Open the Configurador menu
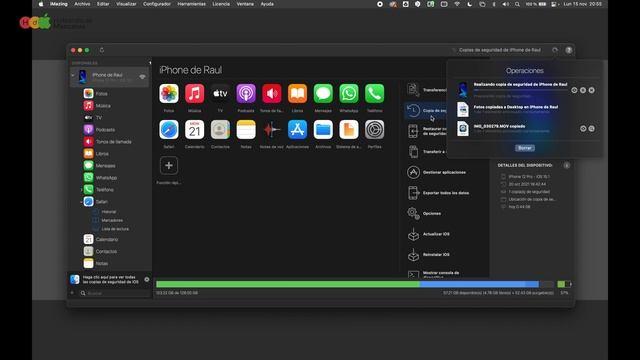640x360 pixels. (x=157, y=4)
